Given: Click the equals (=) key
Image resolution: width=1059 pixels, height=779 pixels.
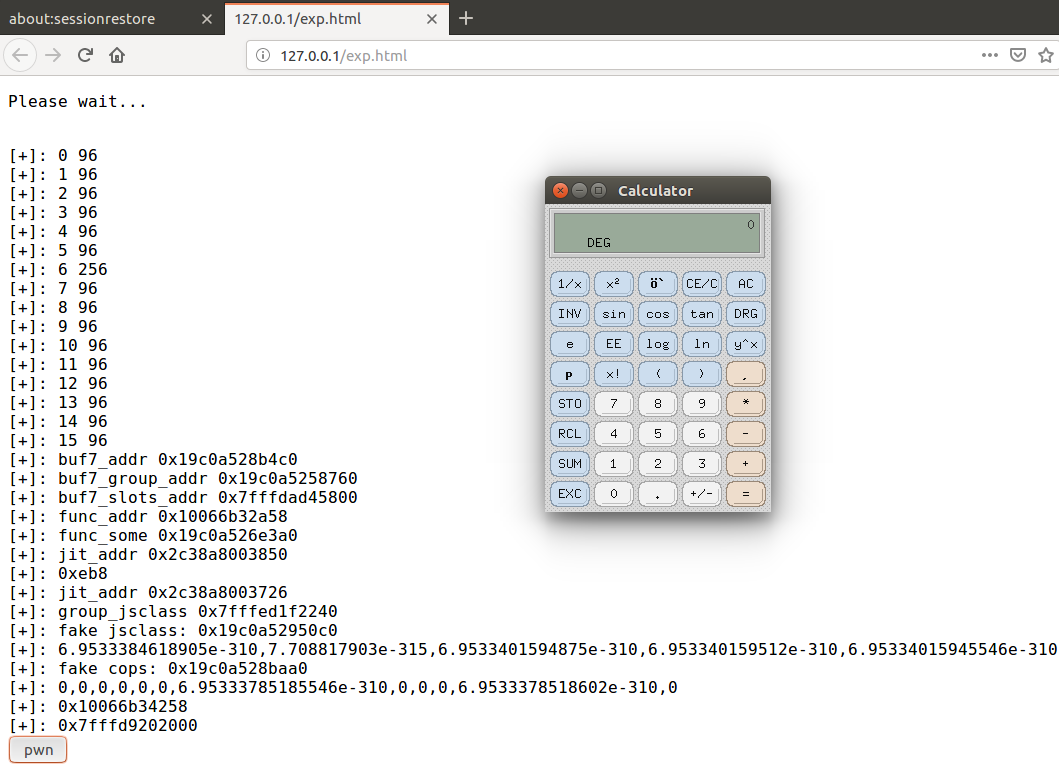Looking at the screenshot, I should (x=746, y=494).
